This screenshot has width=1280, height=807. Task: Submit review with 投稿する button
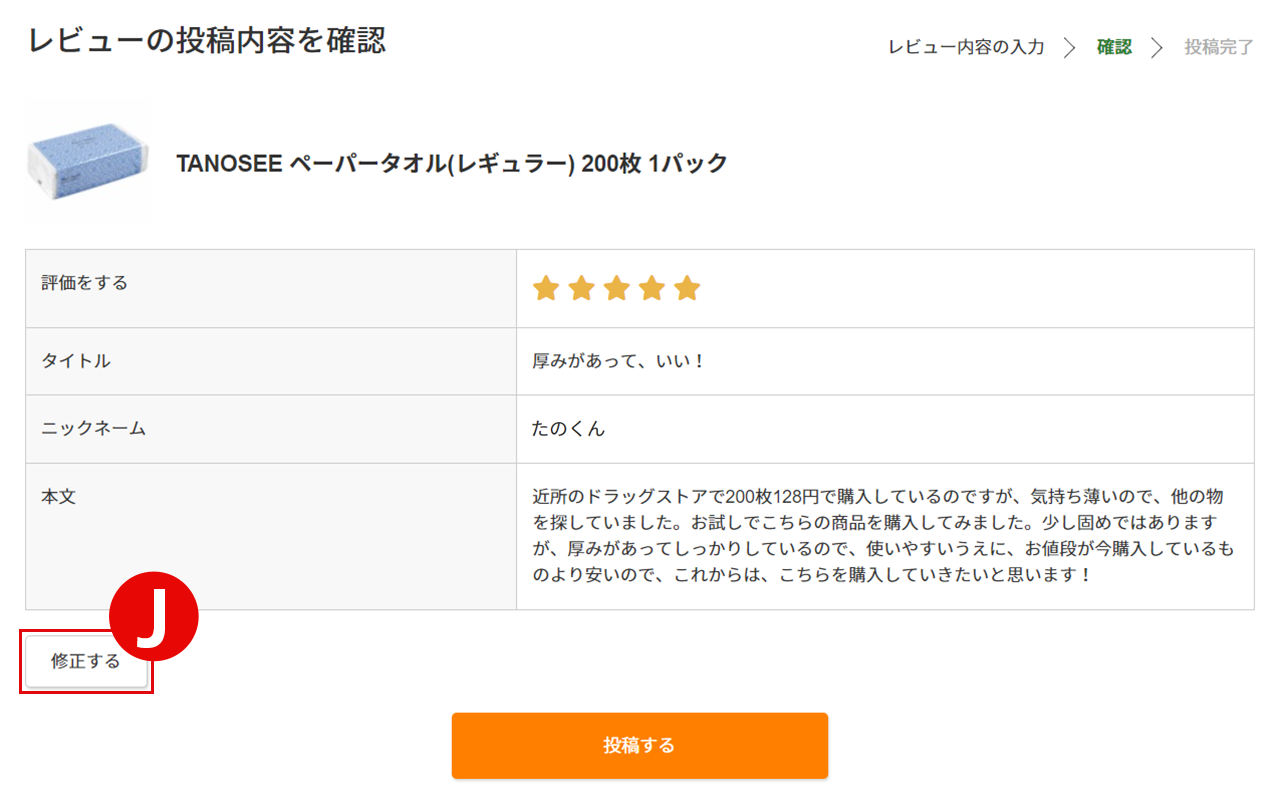pyautogui.click(x=640, y=745)
